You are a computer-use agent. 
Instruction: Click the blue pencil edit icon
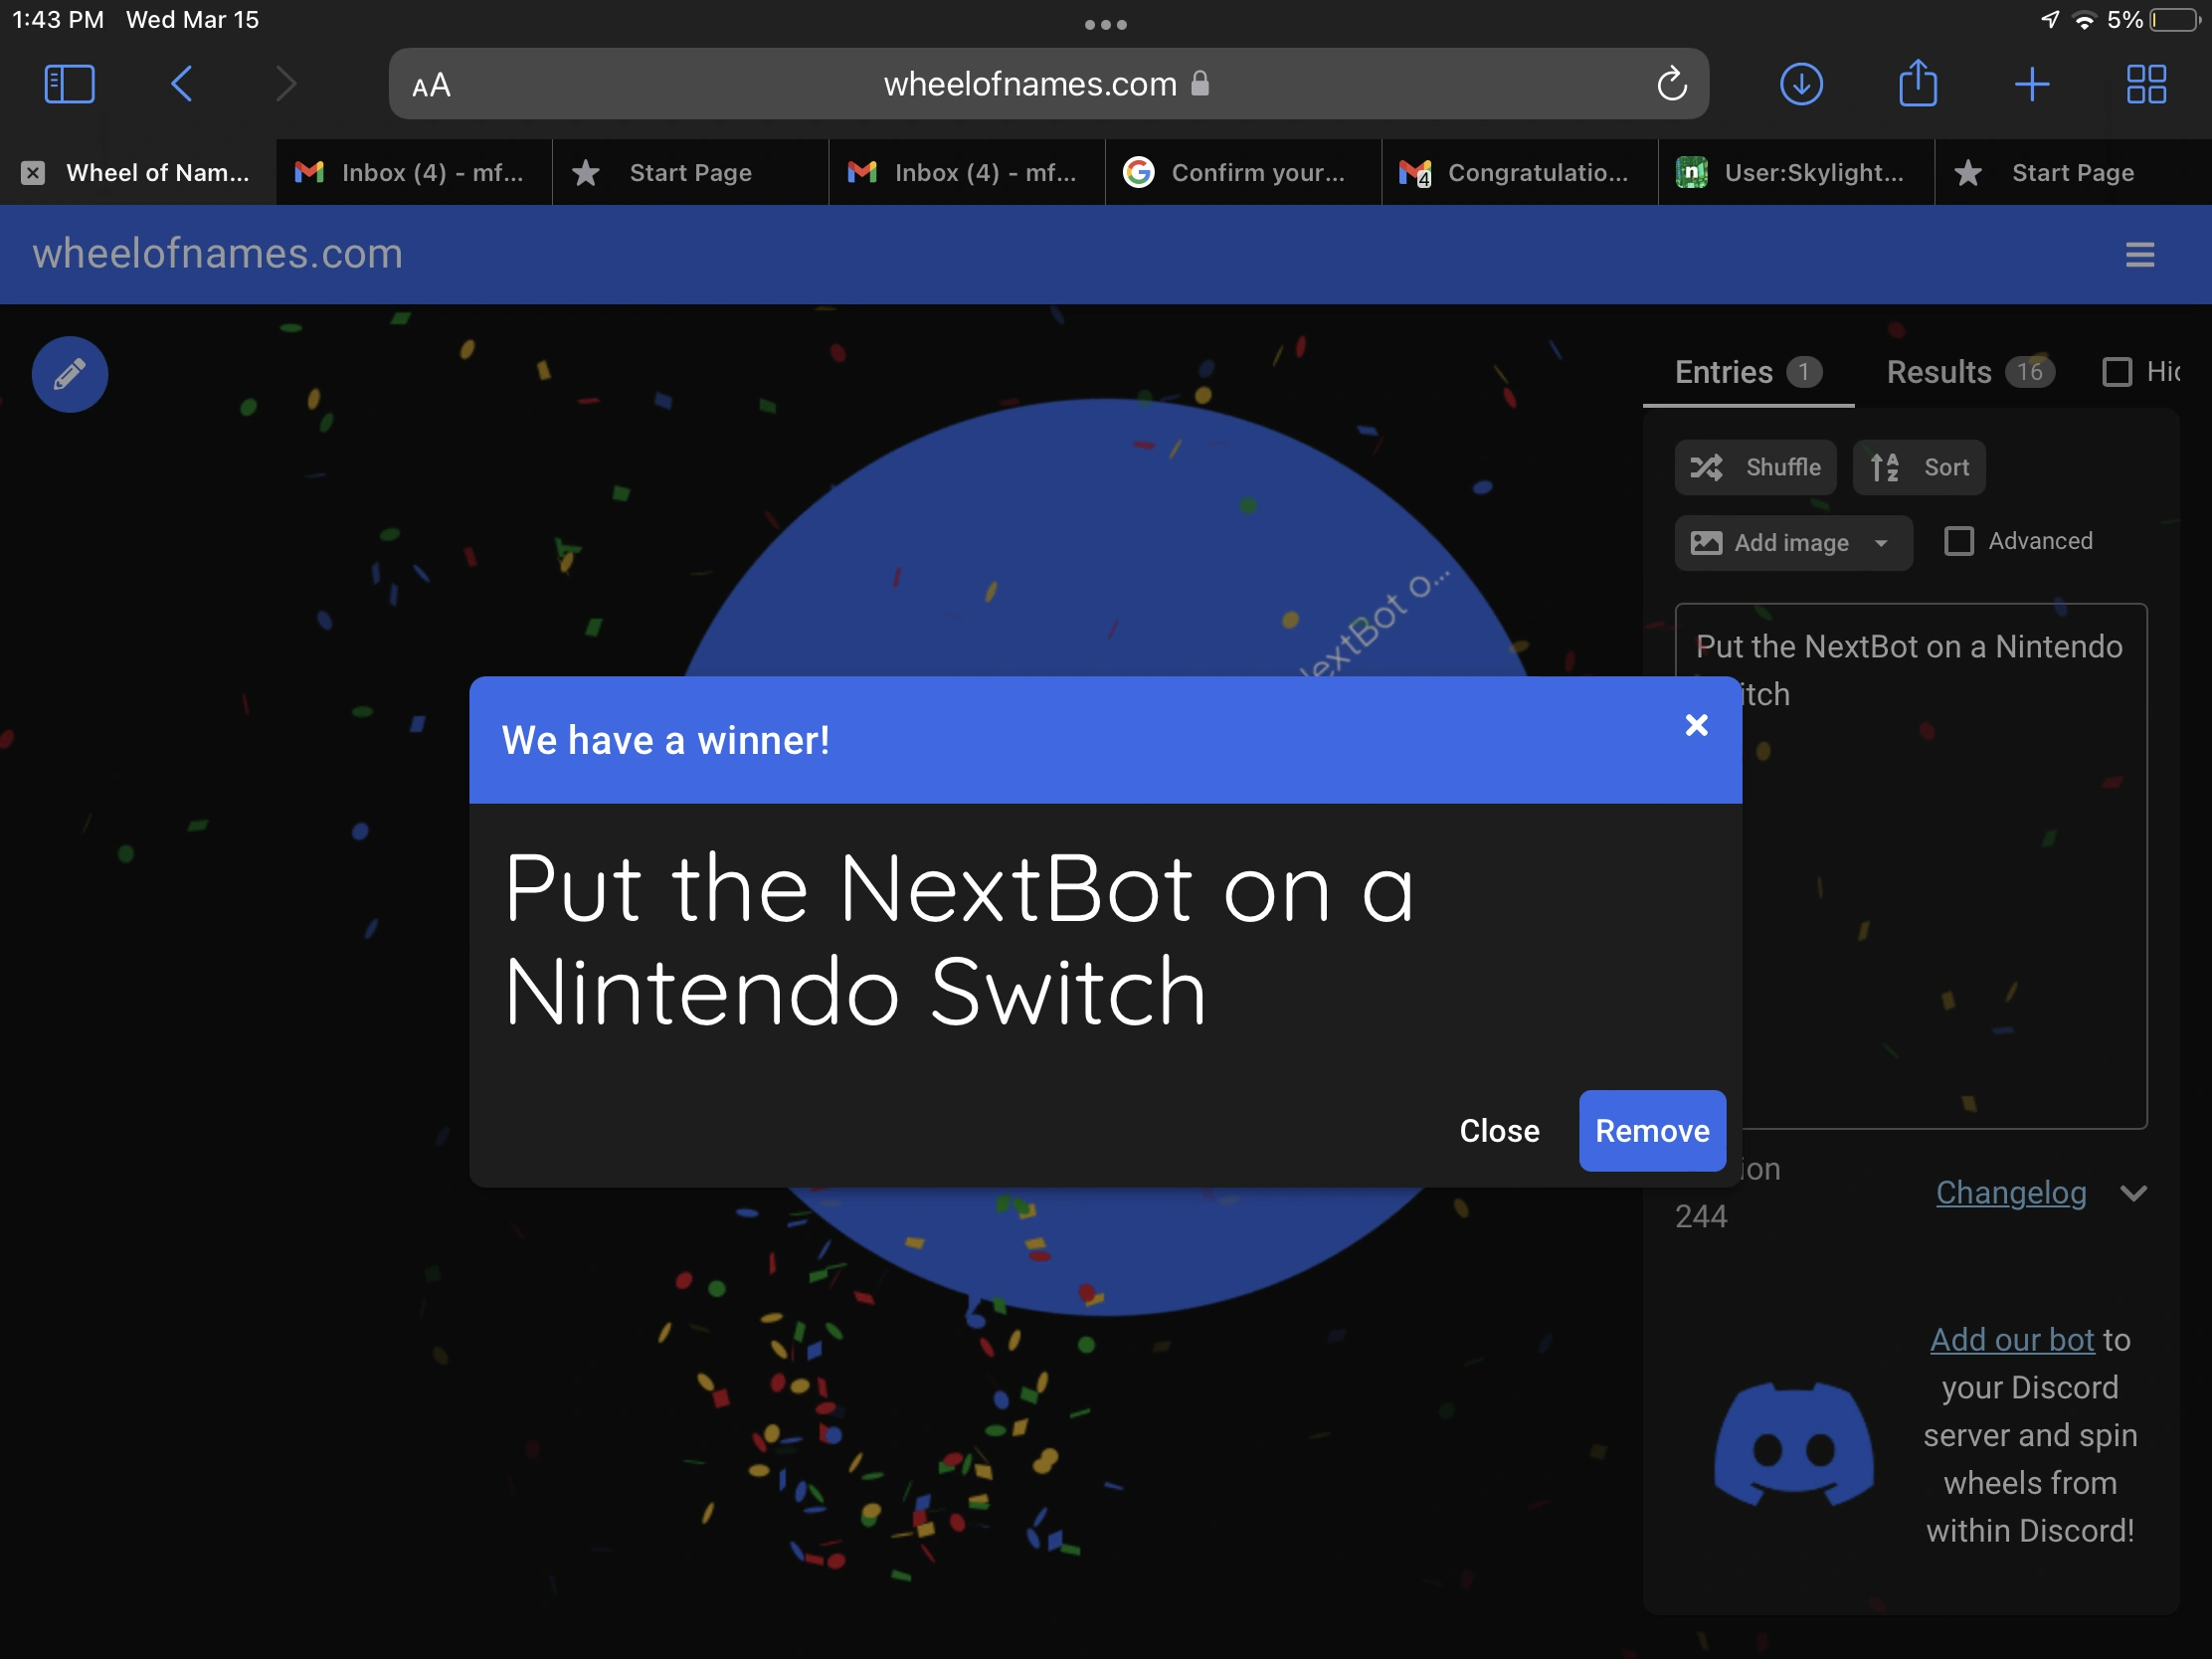coord(69,375)
